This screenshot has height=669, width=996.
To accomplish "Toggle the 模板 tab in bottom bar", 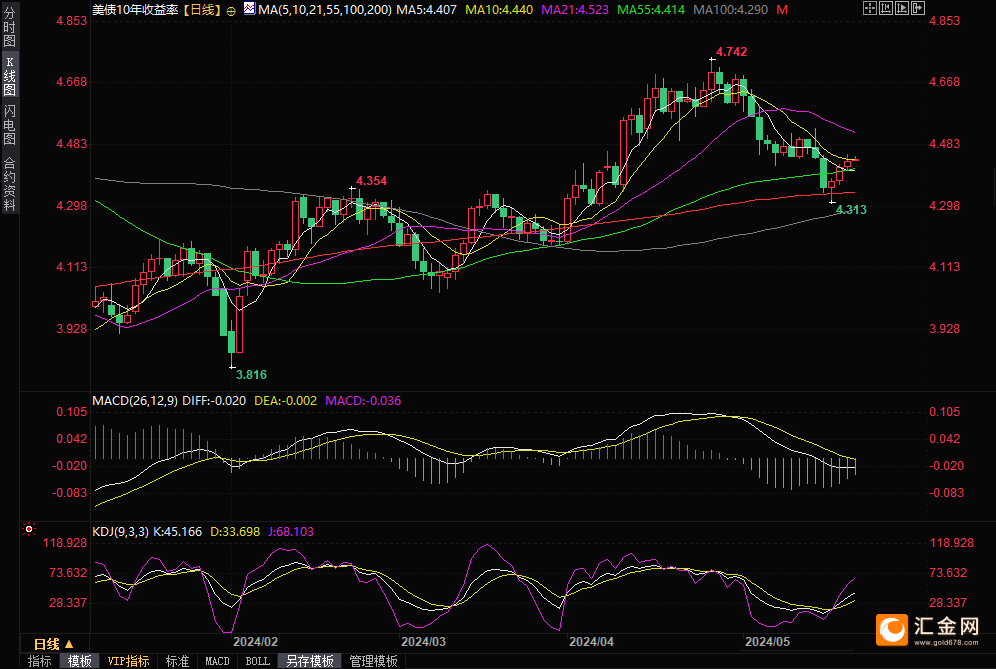I will point(79,661).
